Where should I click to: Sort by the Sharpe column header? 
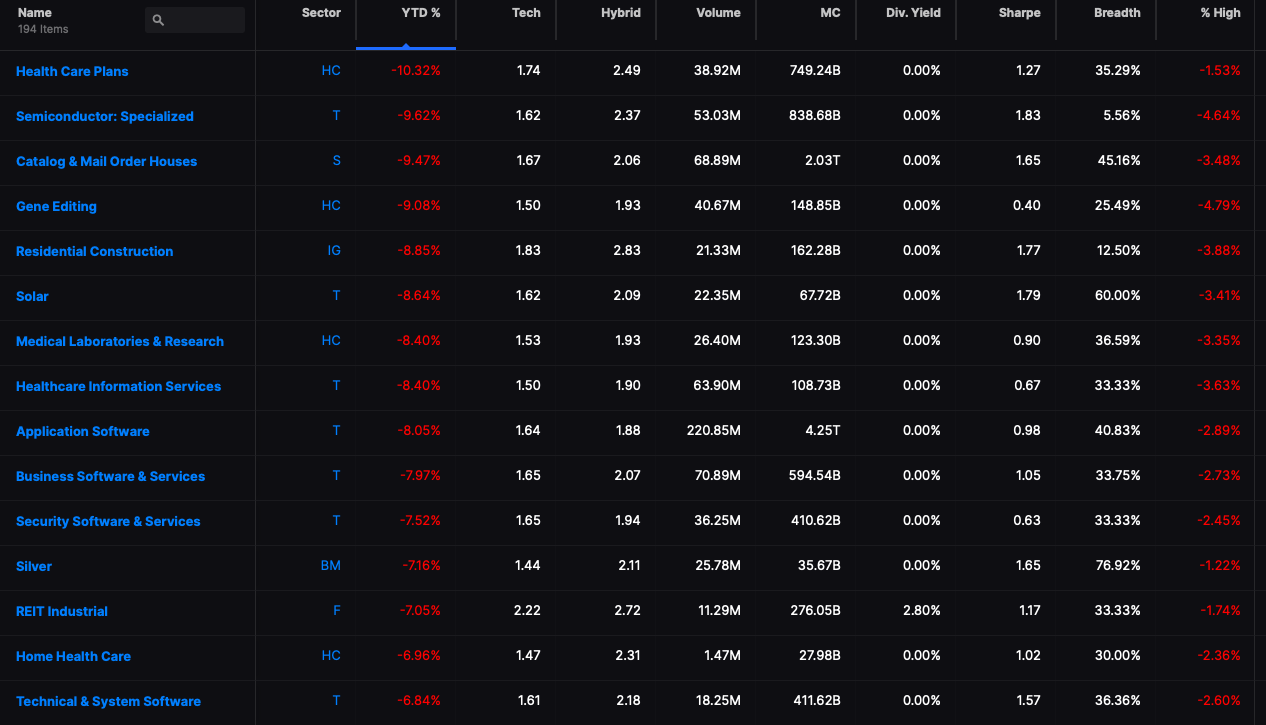pyautogui.click(x=1020, y=13)
